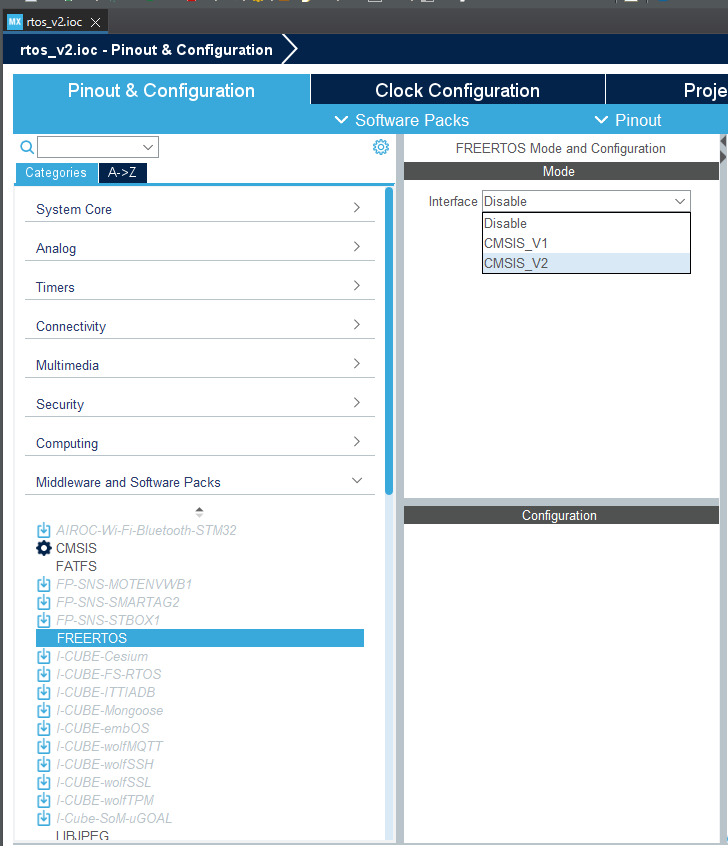728x846 pixels.
Task: Click the sort arrows above middleware list
Action: pos(199,511)
